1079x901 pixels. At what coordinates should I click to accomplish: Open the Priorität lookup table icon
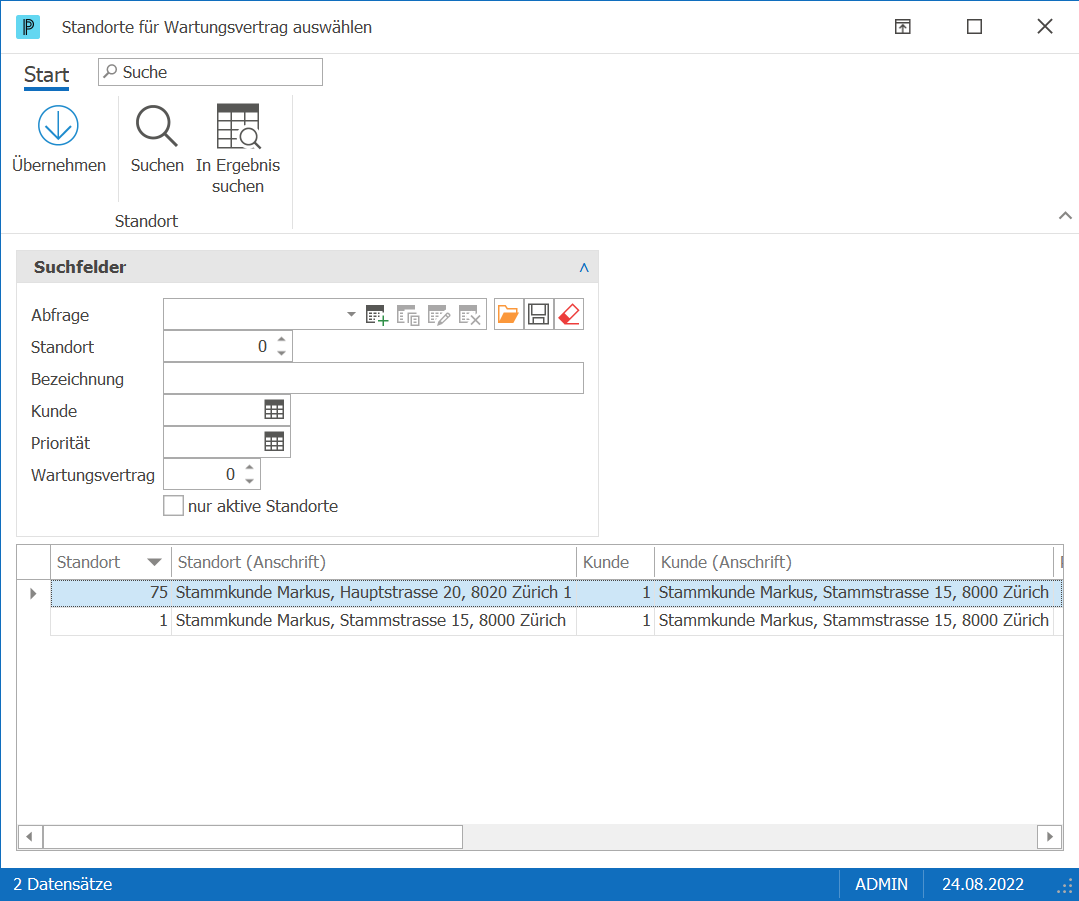[x=274, y=442]
